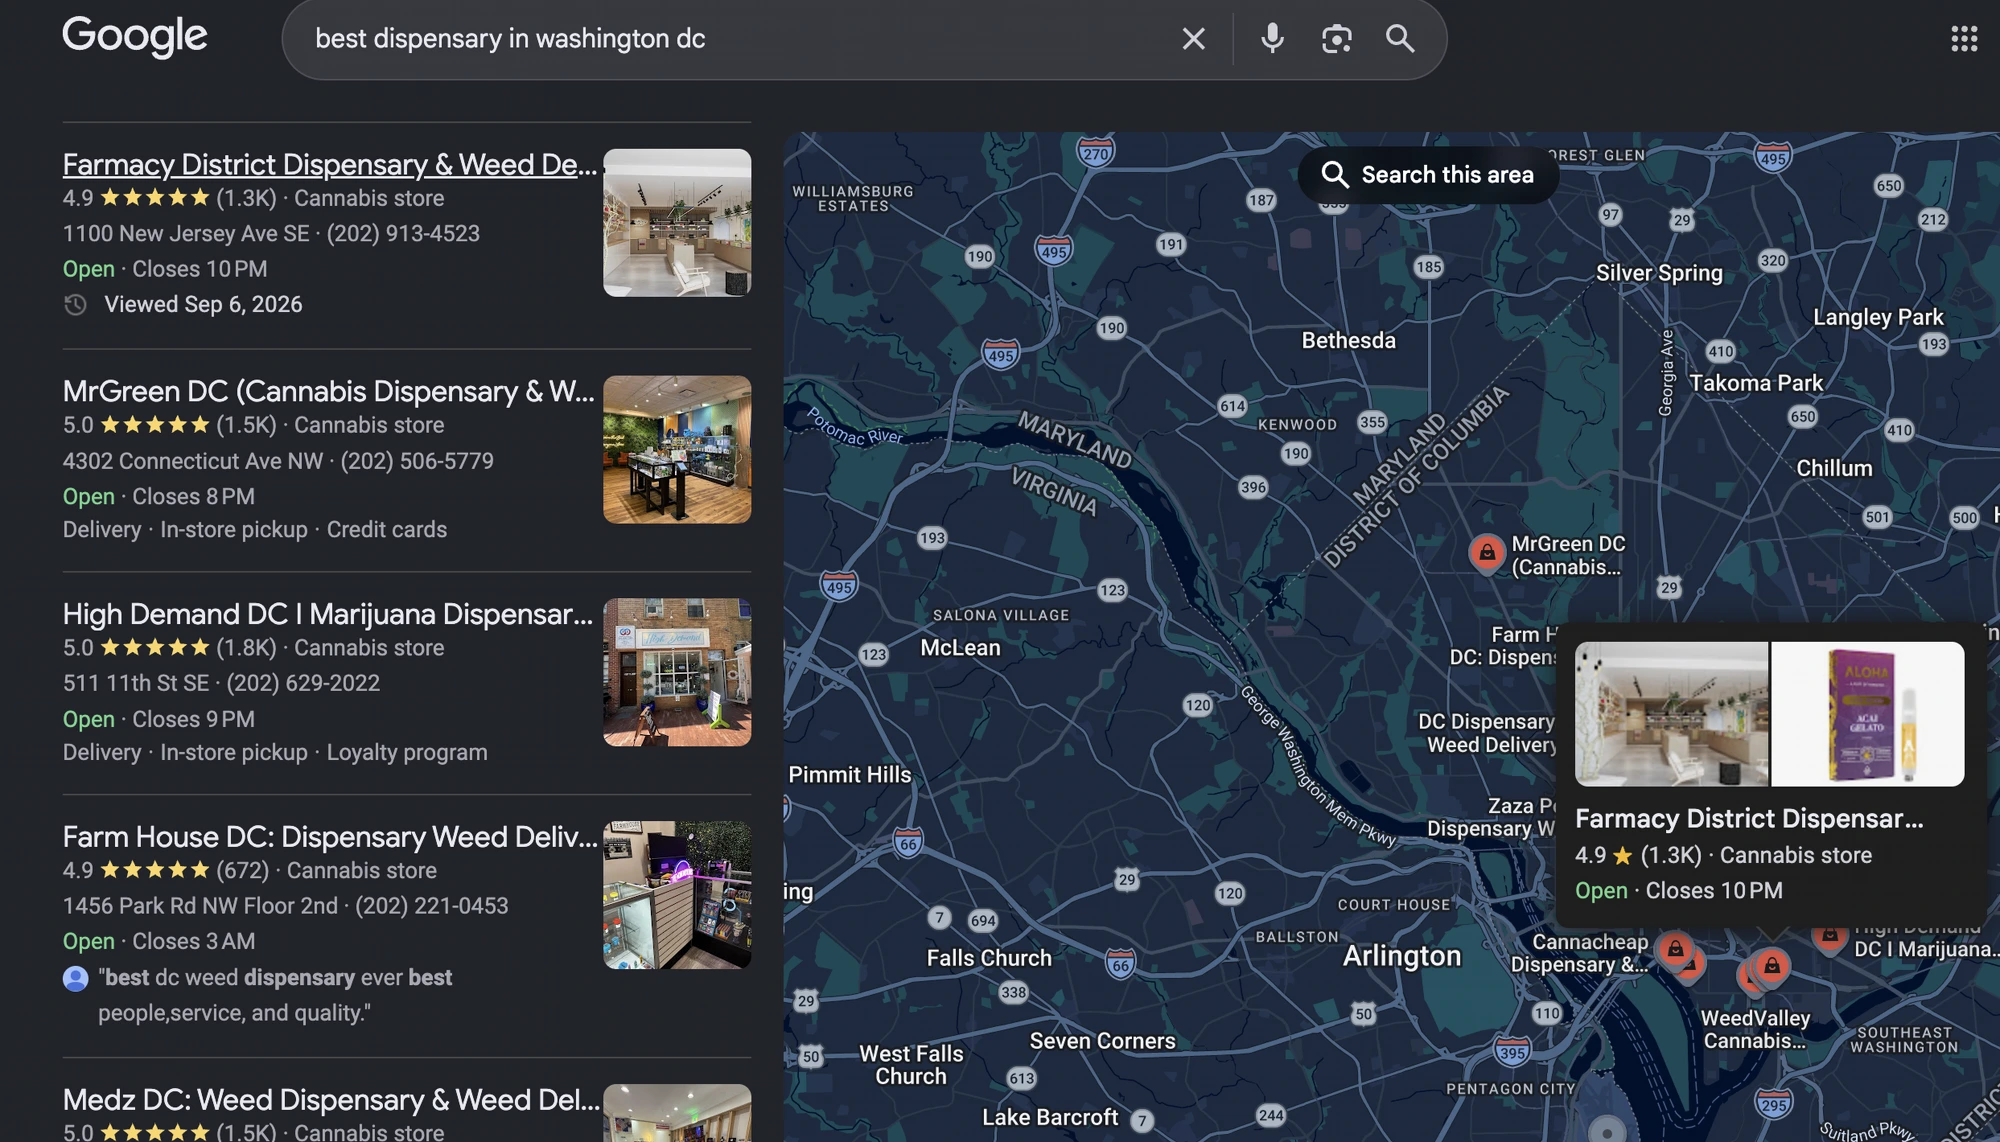Open High Demand DC listing title
This screenshot has height=1142, width=2000.
[x=328, y=614]
